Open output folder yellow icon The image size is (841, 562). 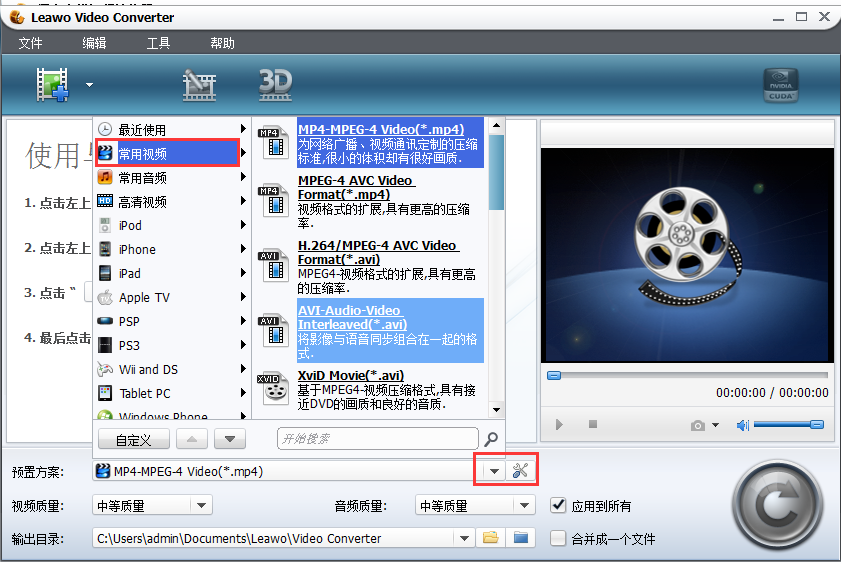click(490, 538)
